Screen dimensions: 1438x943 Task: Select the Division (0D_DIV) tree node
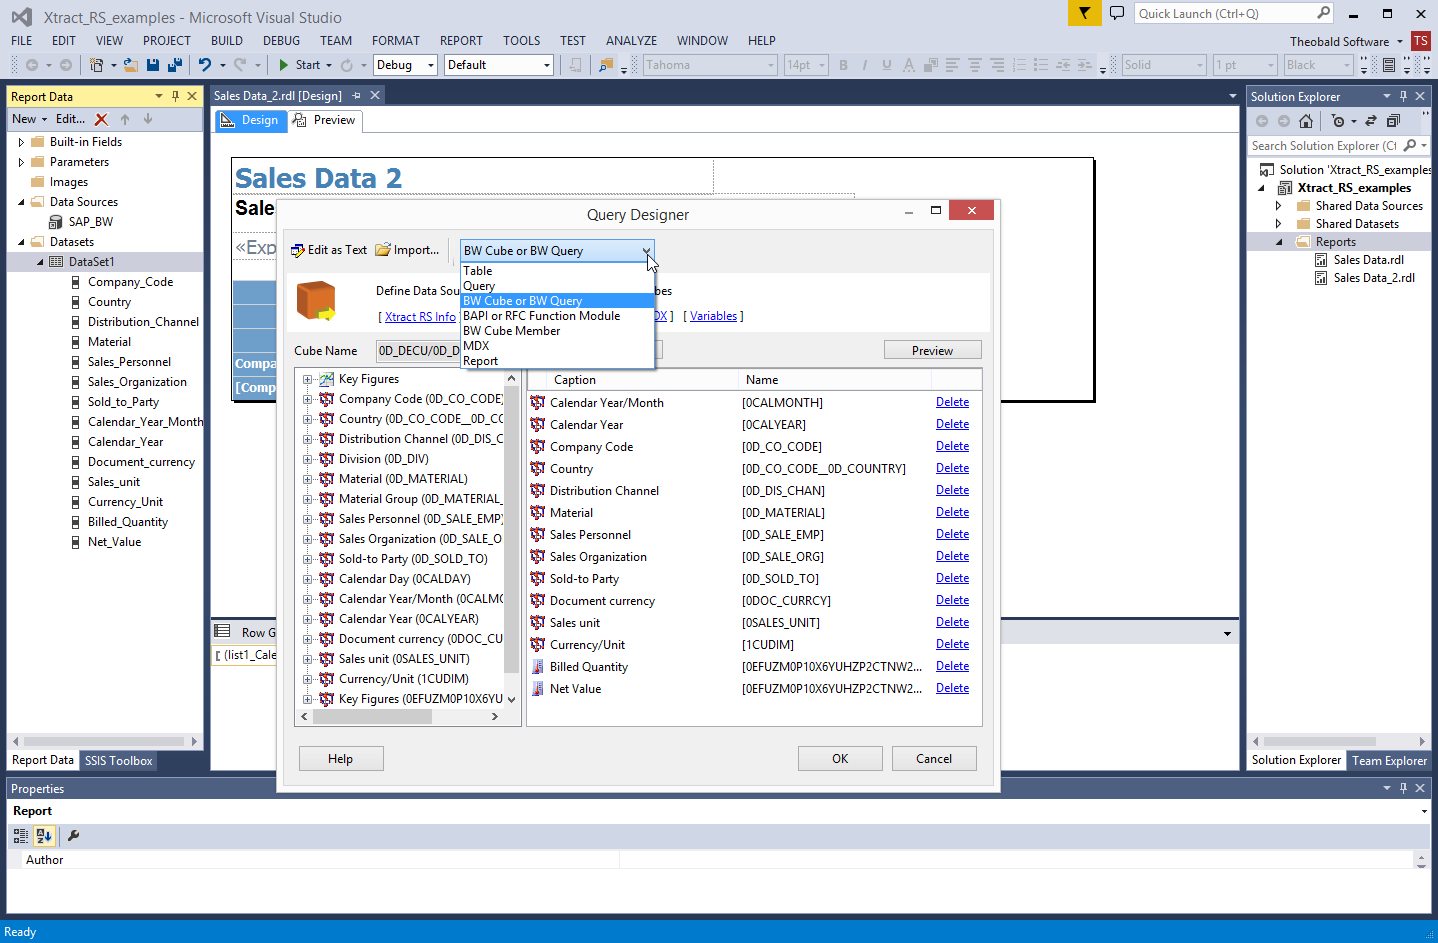pyautogui.click(x=383, y=459)
